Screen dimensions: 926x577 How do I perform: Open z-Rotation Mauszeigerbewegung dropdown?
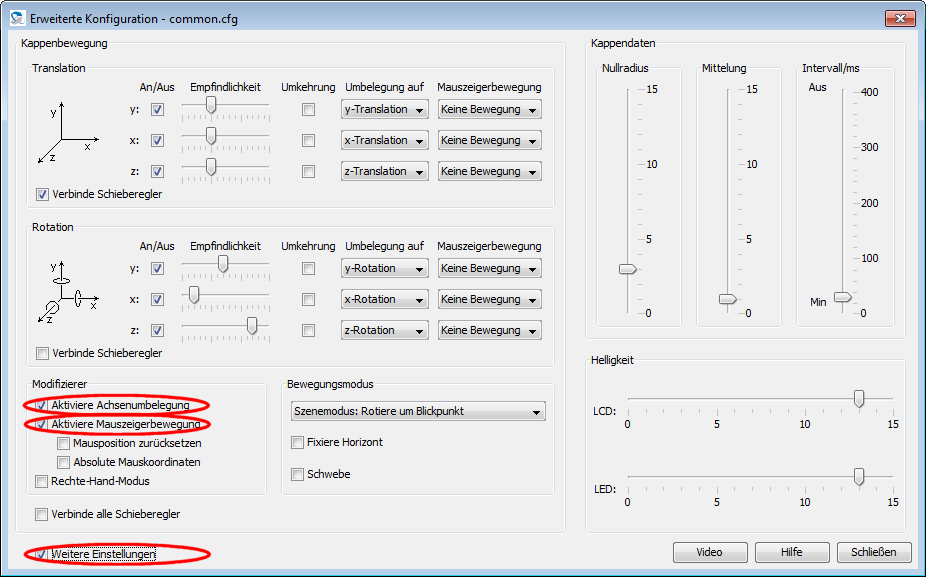click(490, 330)
